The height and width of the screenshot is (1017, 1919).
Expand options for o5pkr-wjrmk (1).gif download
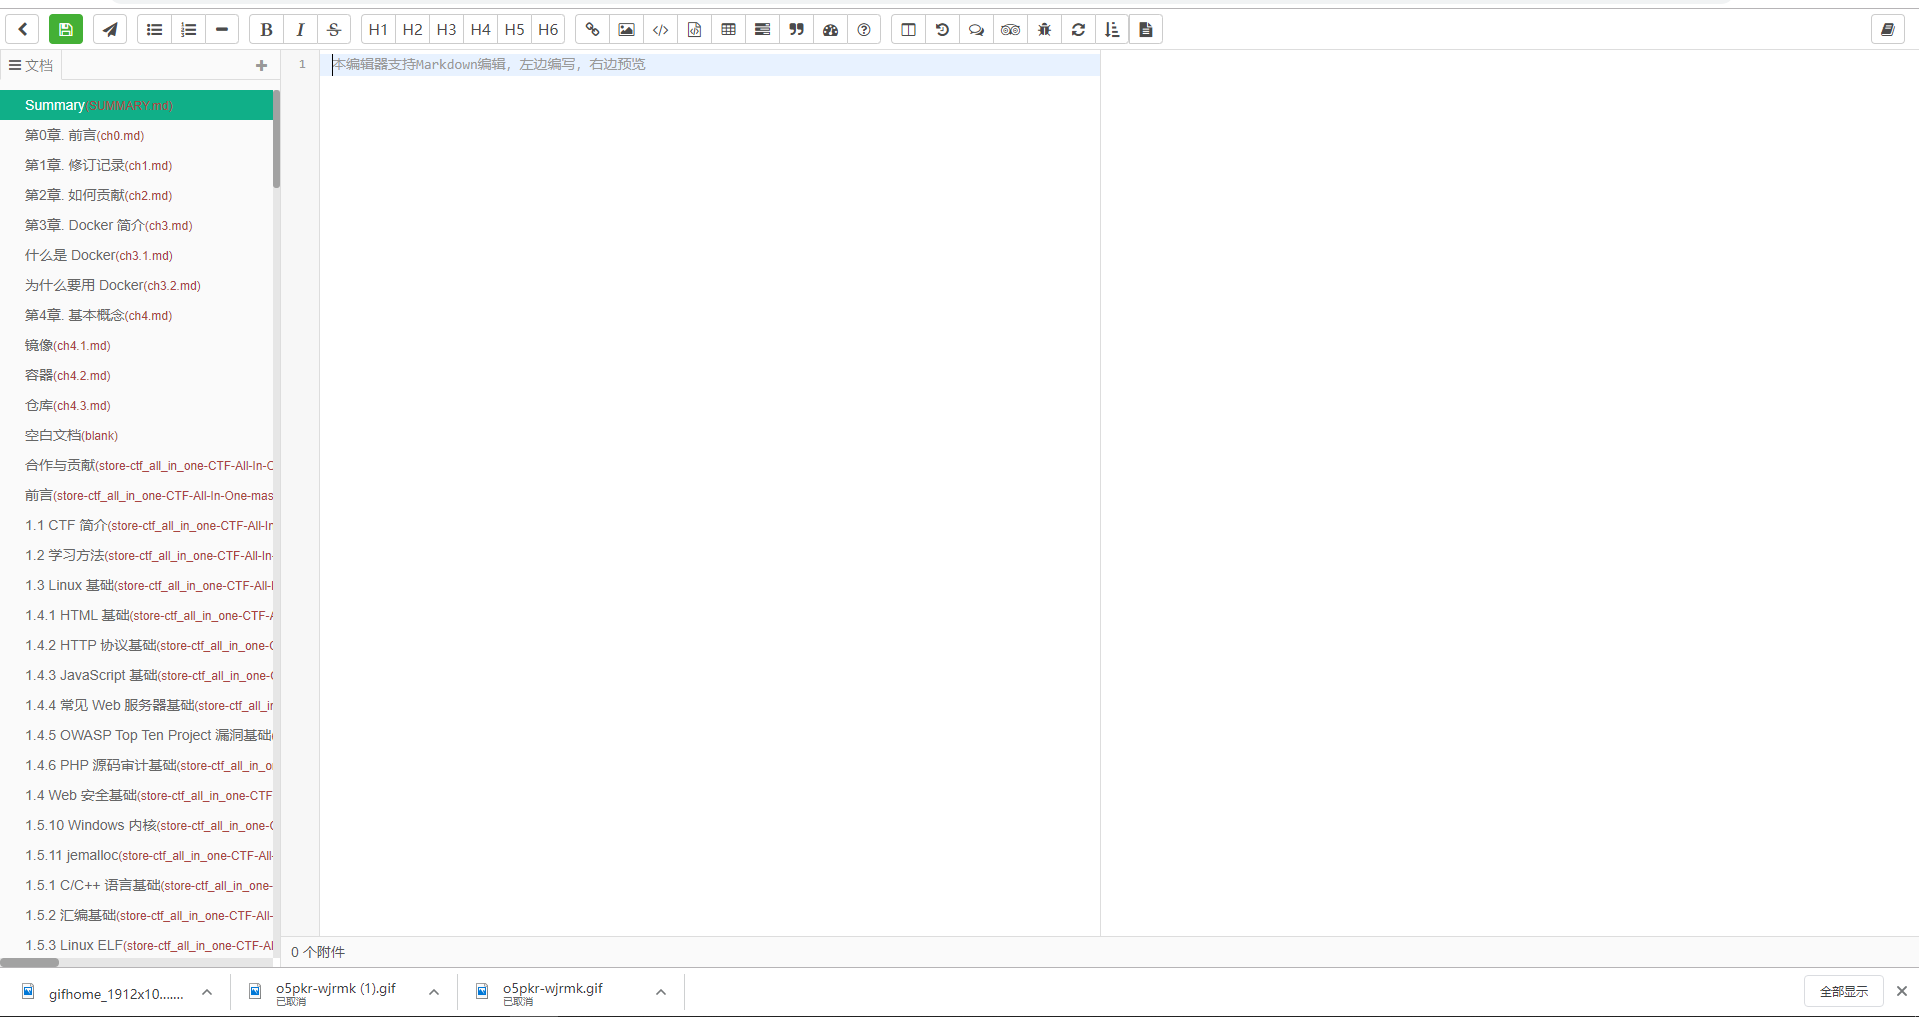click(434, 992)
